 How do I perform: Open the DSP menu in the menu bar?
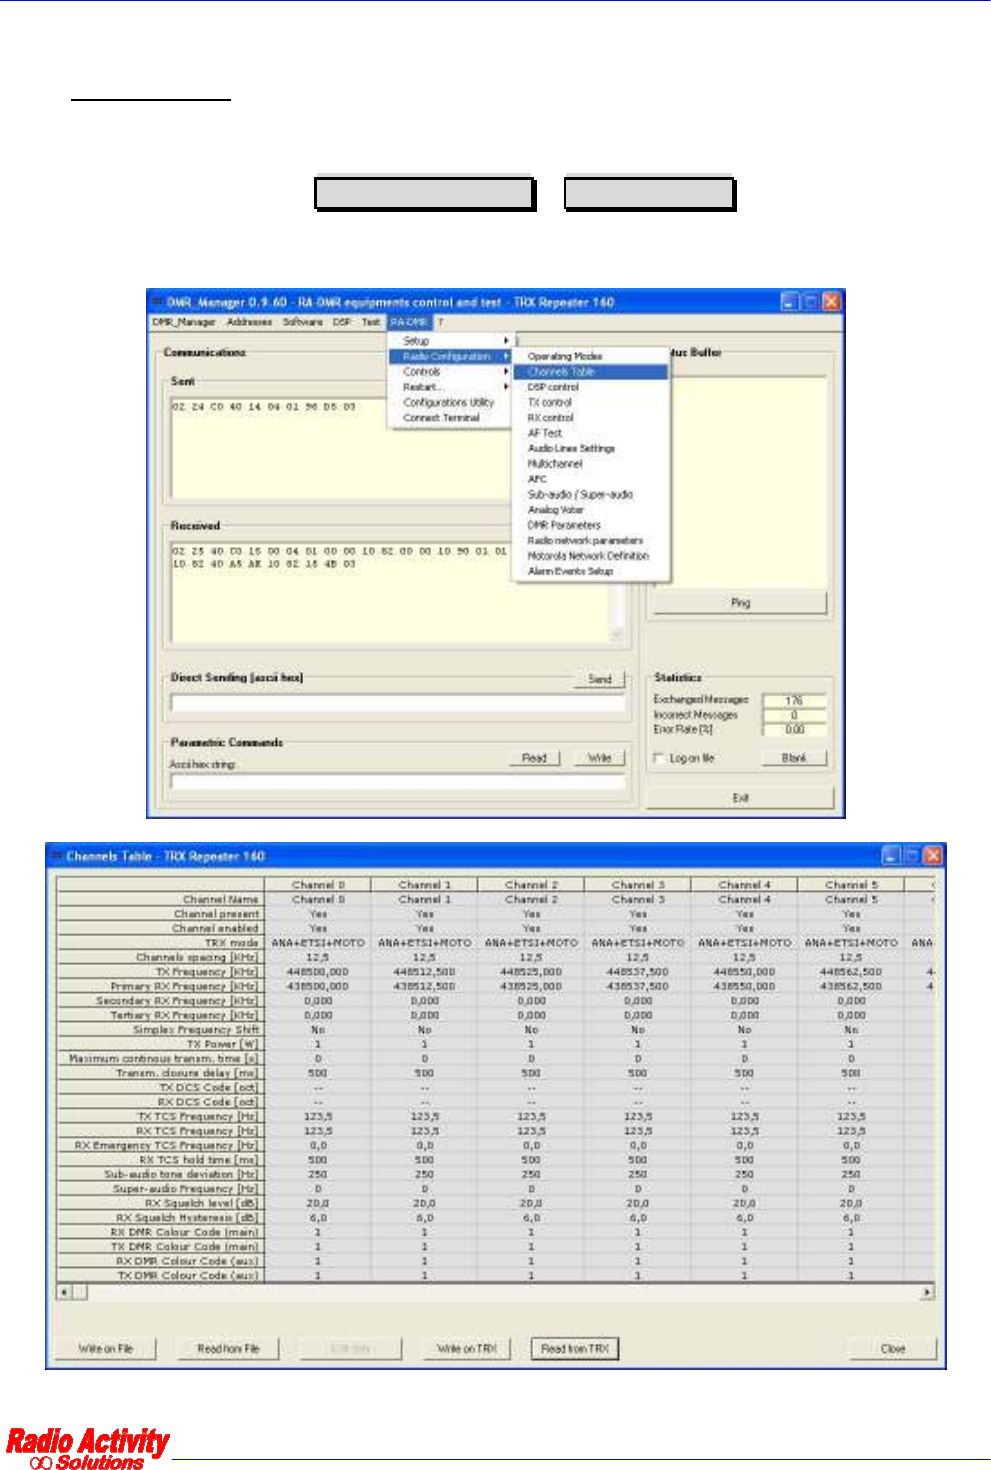(342, 322)
